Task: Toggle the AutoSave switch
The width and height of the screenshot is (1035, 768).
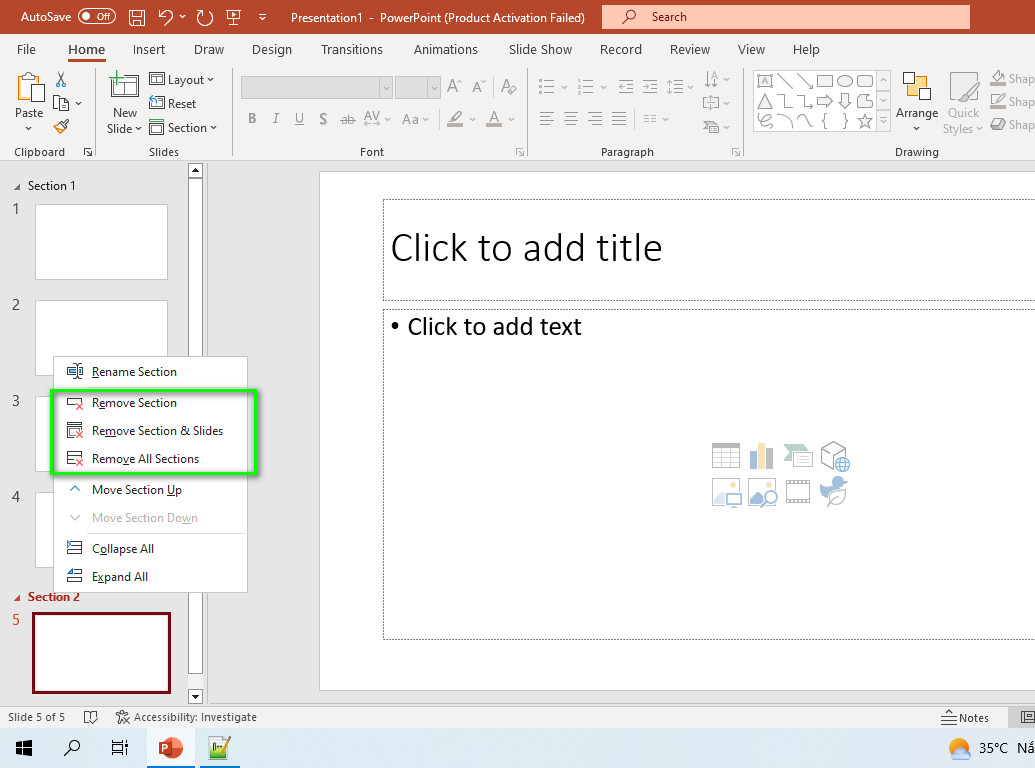Action: 97,16
